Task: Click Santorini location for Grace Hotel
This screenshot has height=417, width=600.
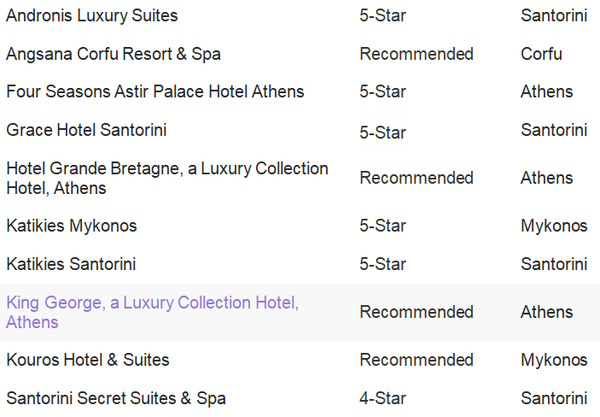Action: 554,130
